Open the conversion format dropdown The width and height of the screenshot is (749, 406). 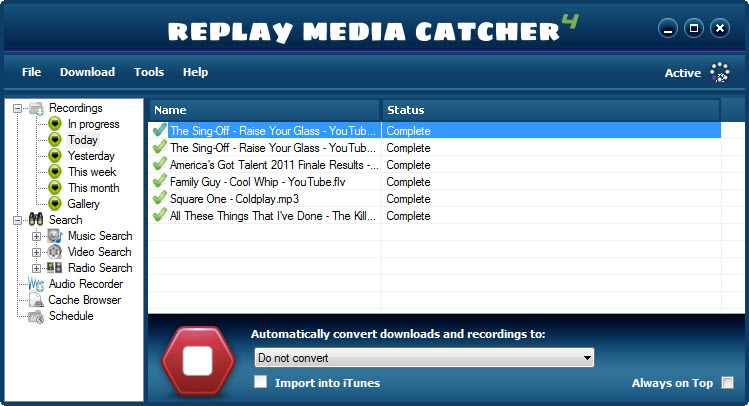tap(424, 358)
